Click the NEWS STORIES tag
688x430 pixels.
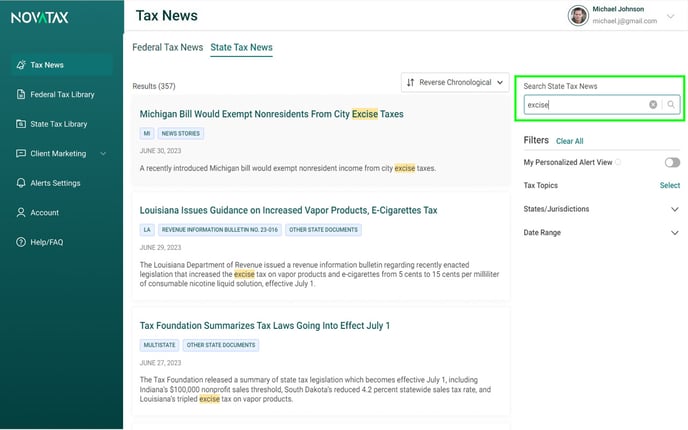coord(180,133)
